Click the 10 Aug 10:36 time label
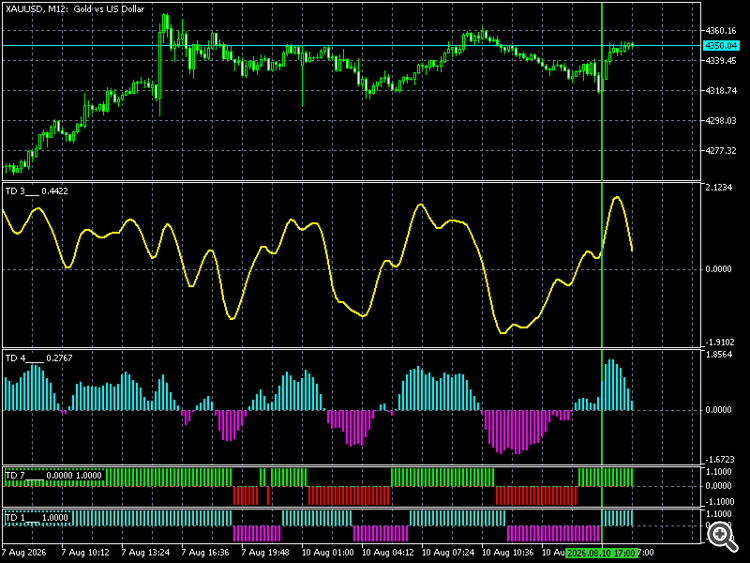 click(x=508, y=553)
